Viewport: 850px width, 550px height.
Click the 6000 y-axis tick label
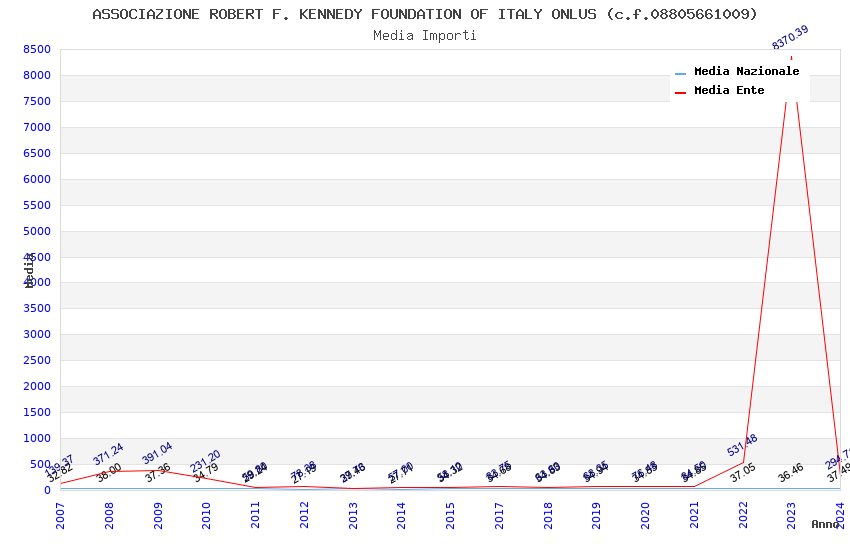[37, 179]
